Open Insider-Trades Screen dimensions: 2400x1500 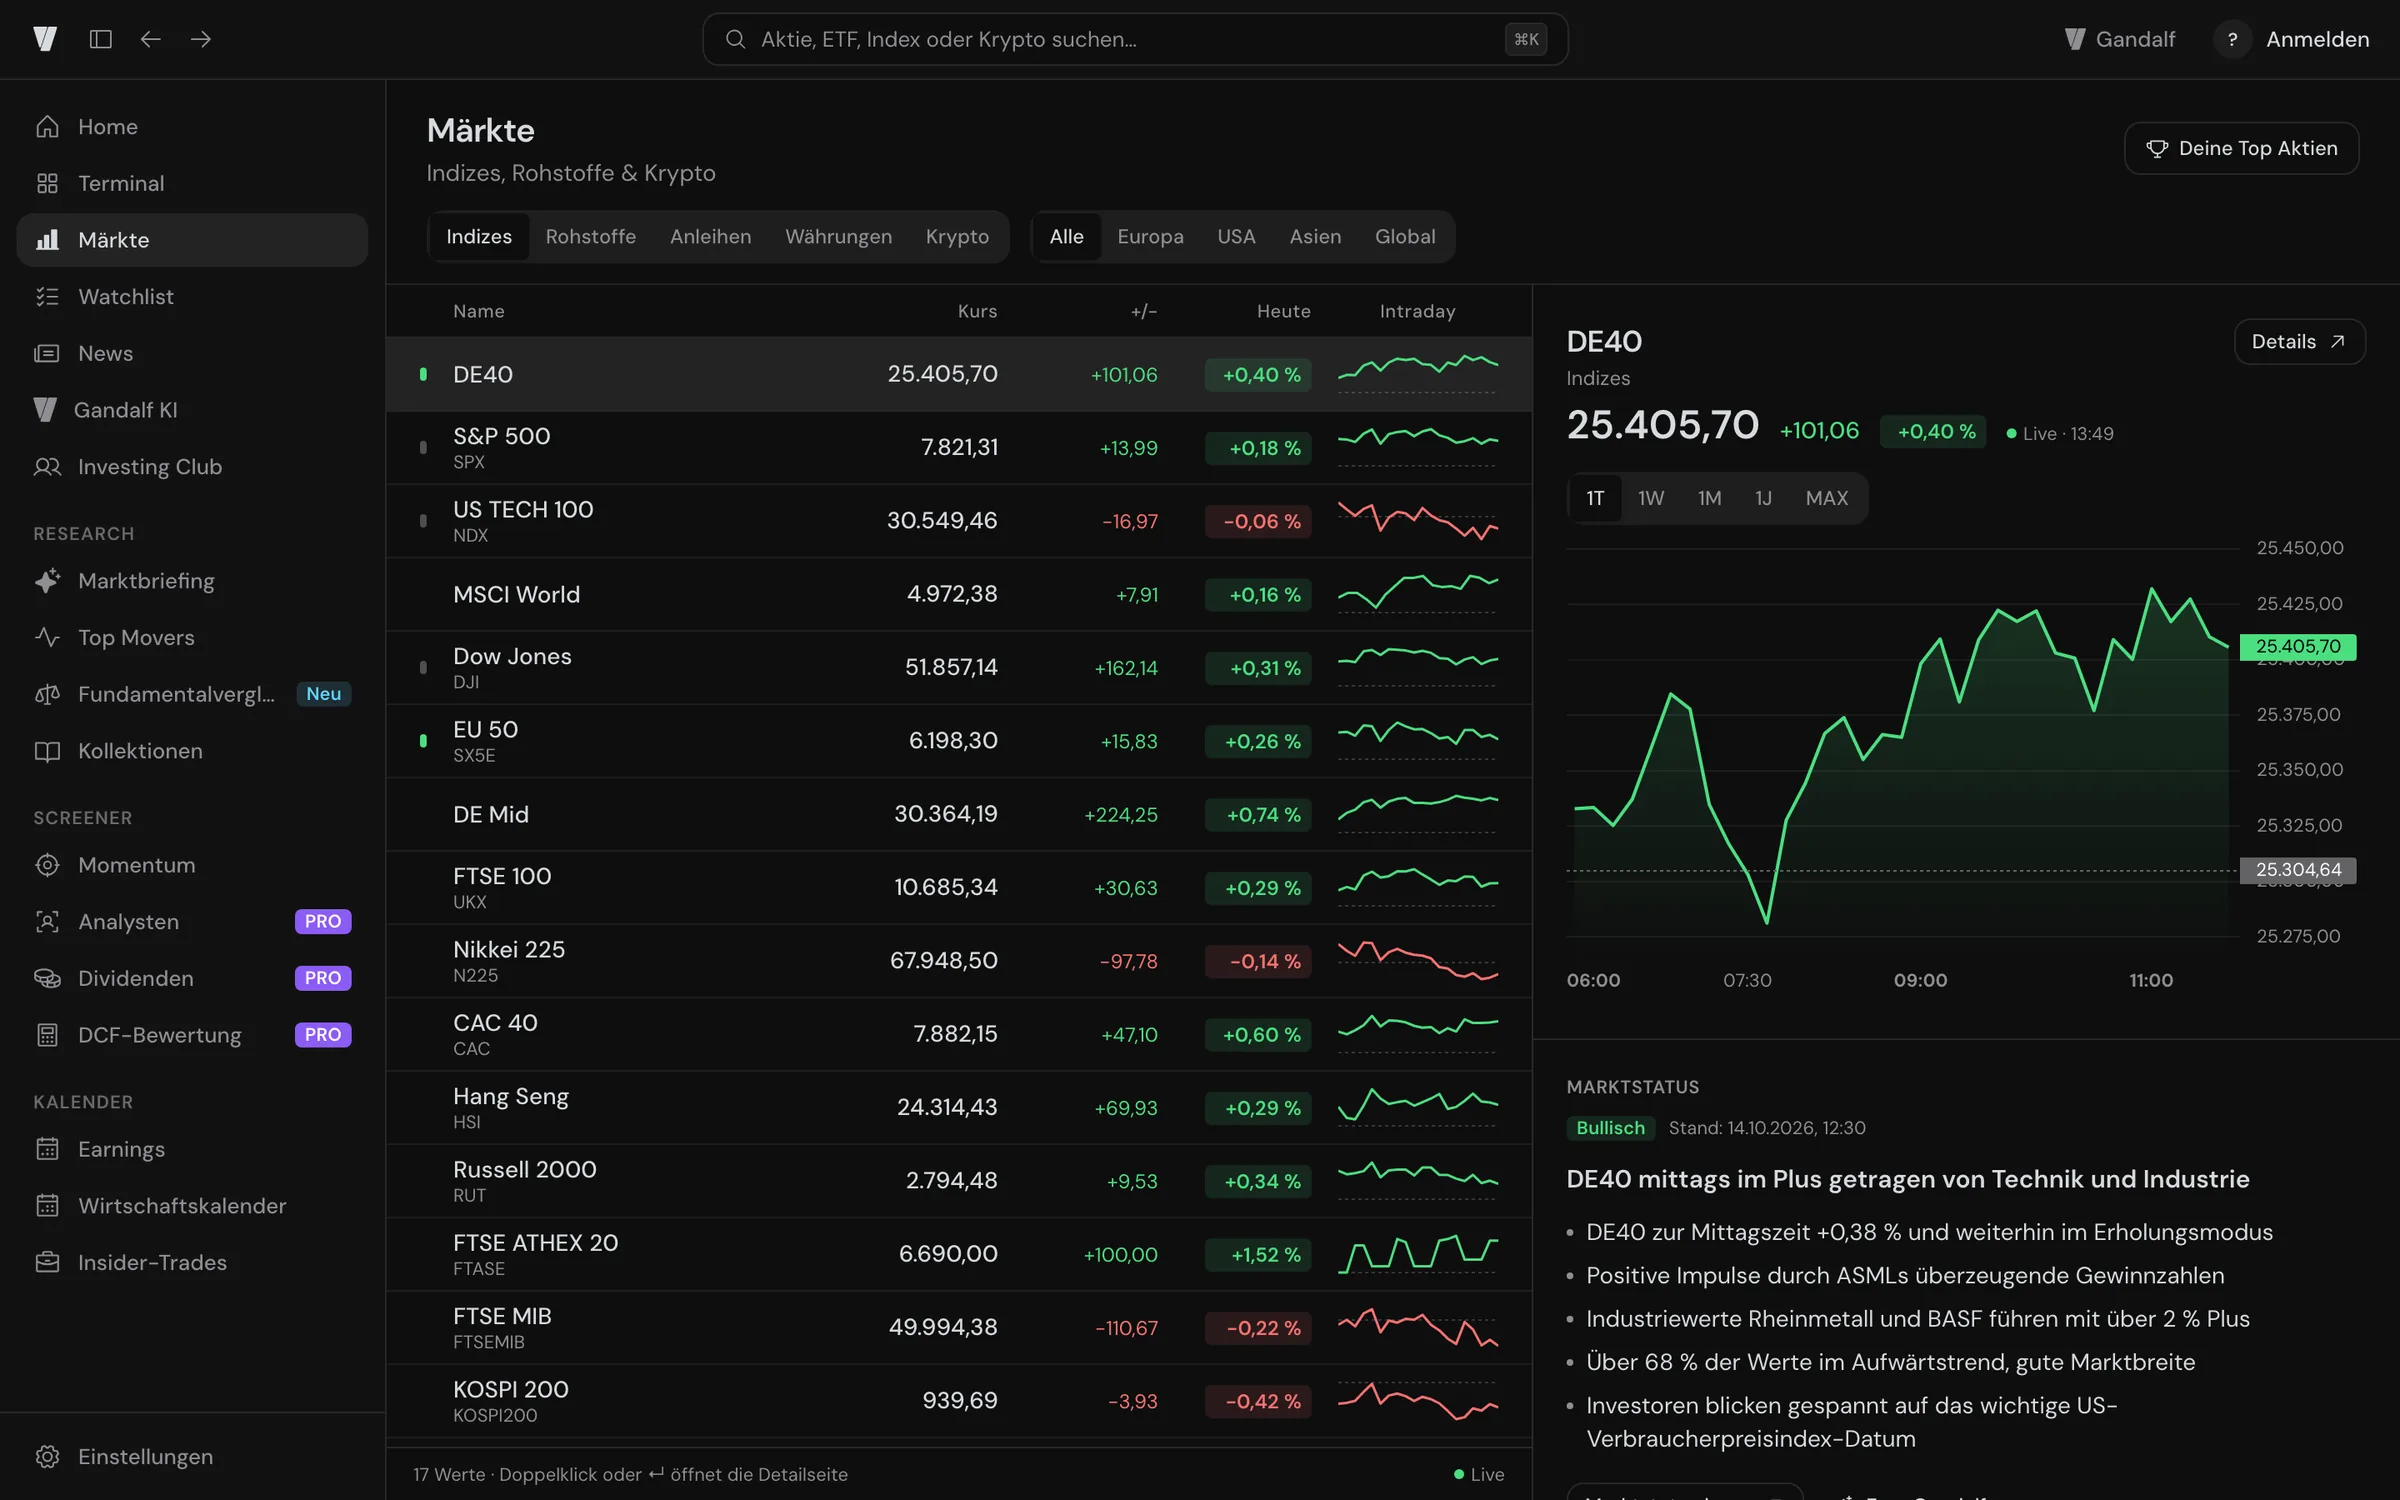192,1263
